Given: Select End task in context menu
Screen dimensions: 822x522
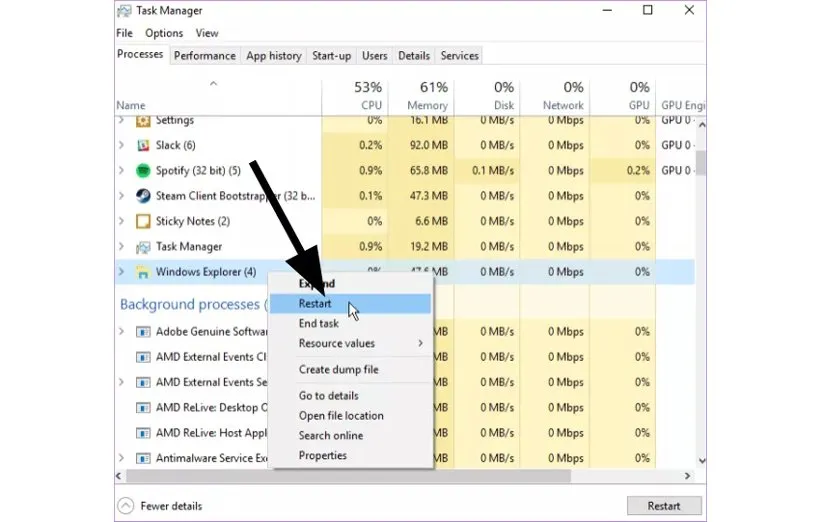Looking at the screenshot, I should (x=319, y=323).
